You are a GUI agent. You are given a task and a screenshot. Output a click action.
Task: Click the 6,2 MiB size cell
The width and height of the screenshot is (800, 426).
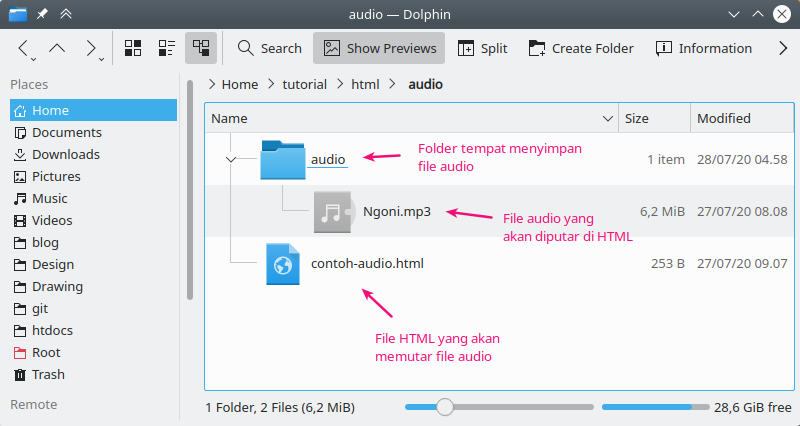click(662, 211)
